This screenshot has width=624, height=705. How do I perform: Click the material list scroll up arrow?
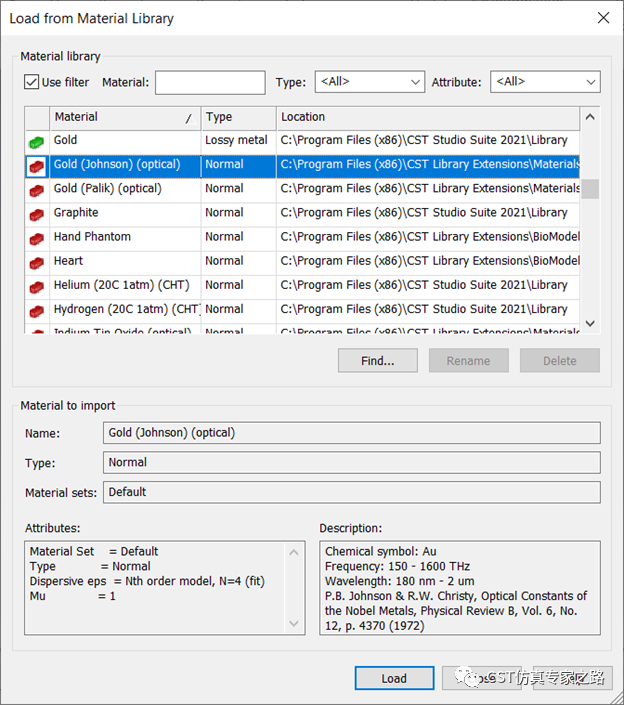point(590,117)
